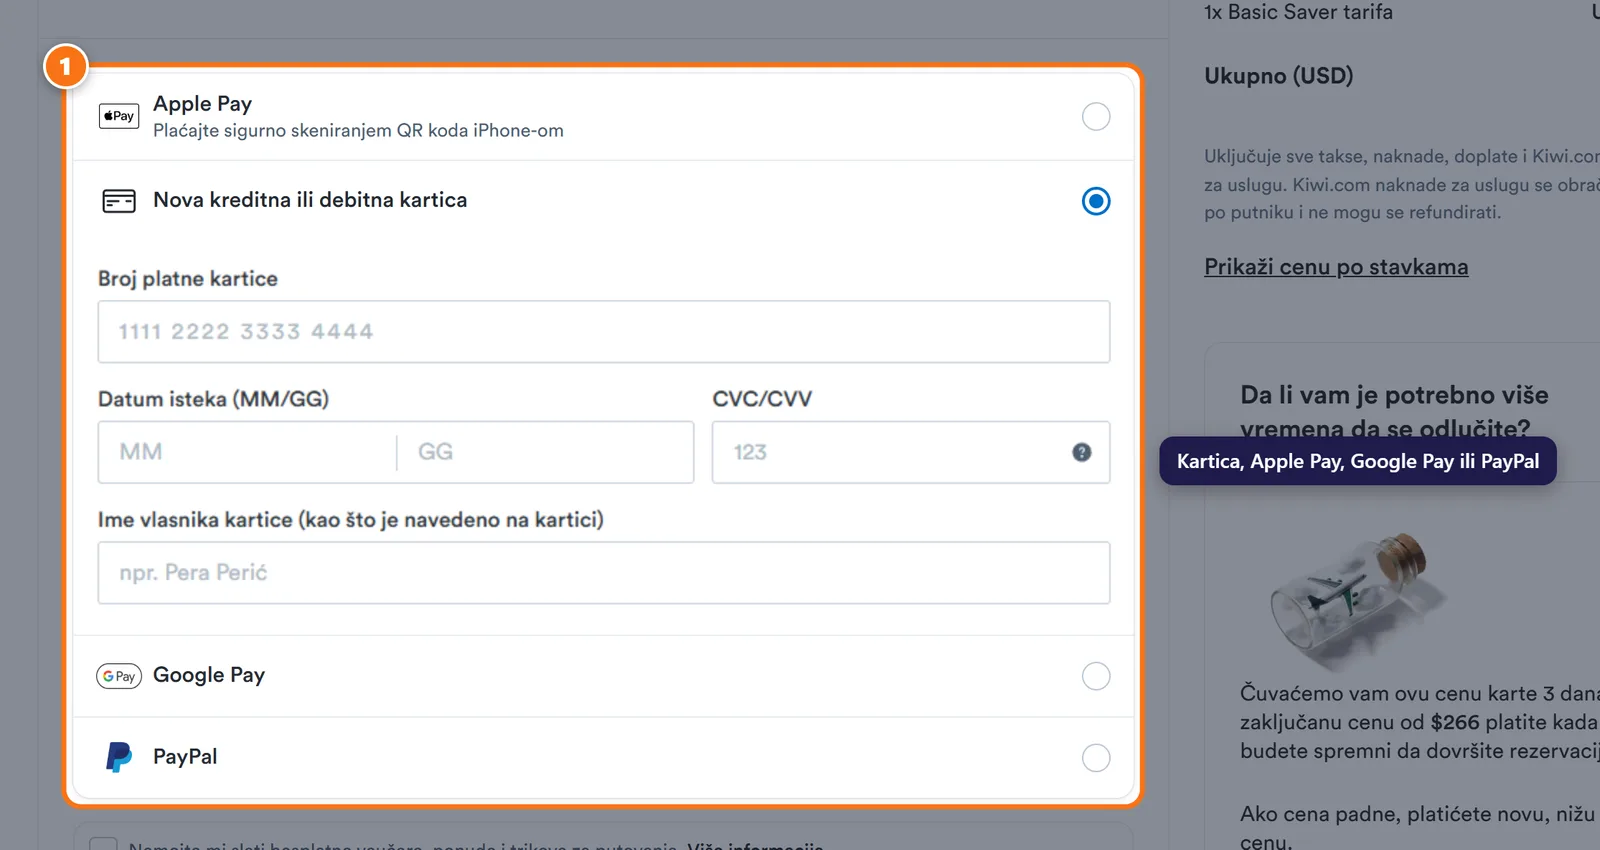1600x850 pixels.
Task: Choose the PayPal radio button
Action: click(x=1096, y=757)
